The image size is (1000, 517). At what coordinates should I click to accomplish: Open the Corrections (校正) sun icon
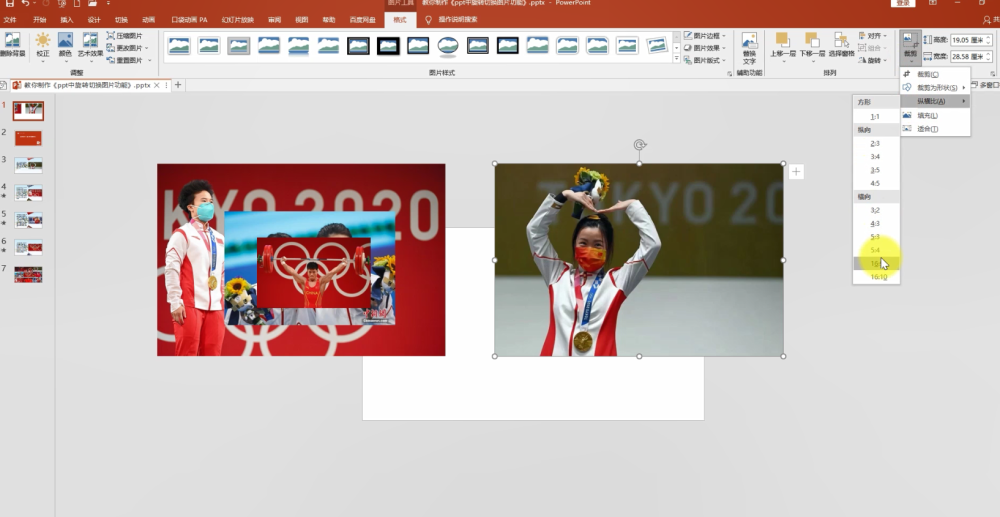pyautogui.click(x=43, y=45)
